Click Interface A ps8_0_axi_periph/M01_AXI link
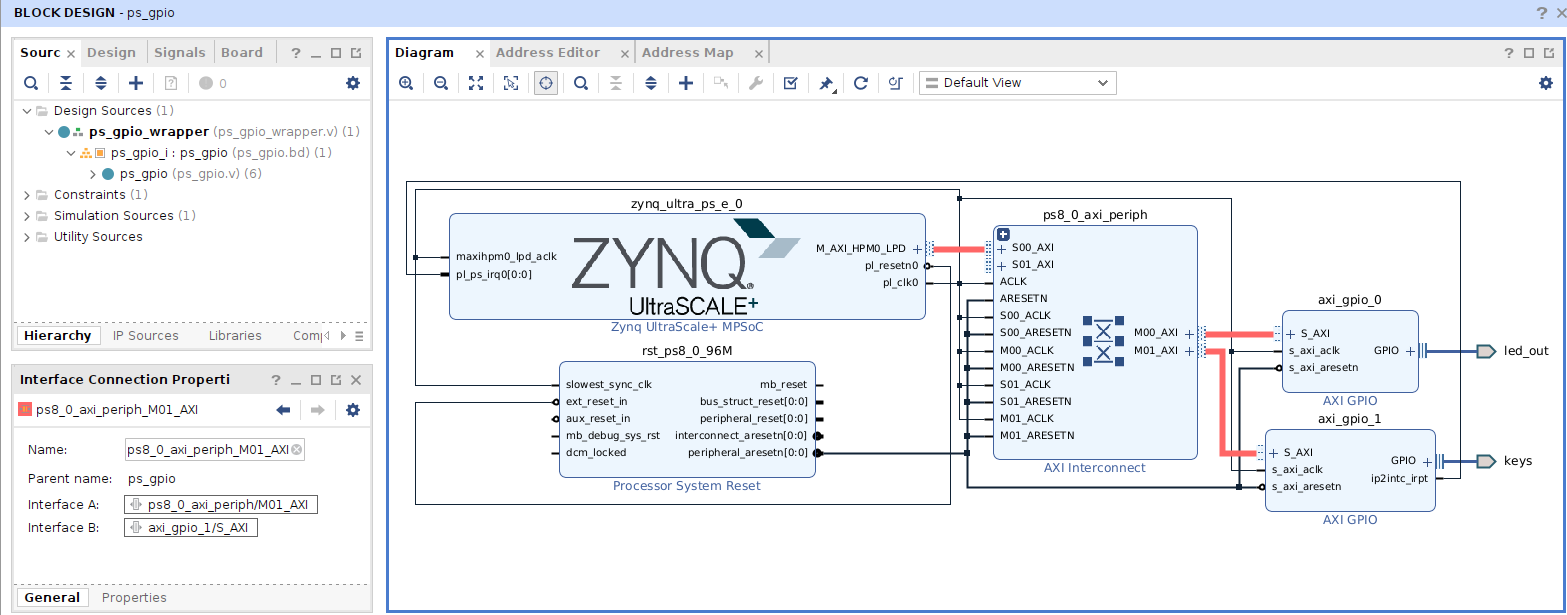Viewport: 1567px width, 615px height. pos(221,505)
